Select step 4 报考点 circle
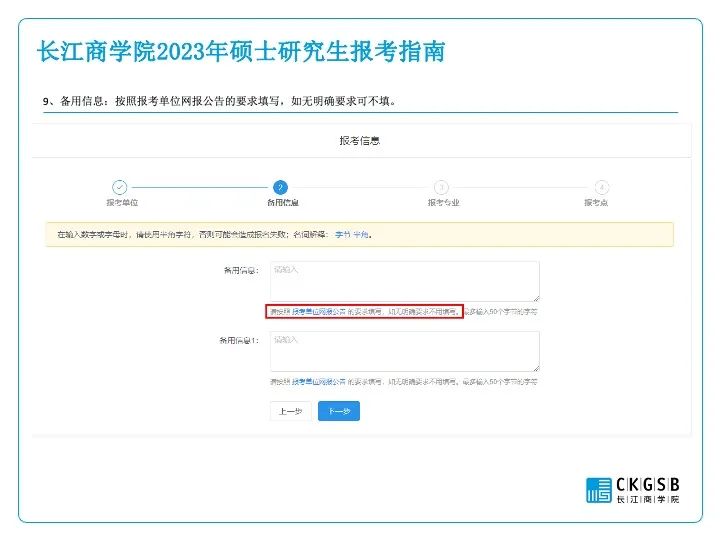This screenshot has height=540, width=720. click(602, 187)
